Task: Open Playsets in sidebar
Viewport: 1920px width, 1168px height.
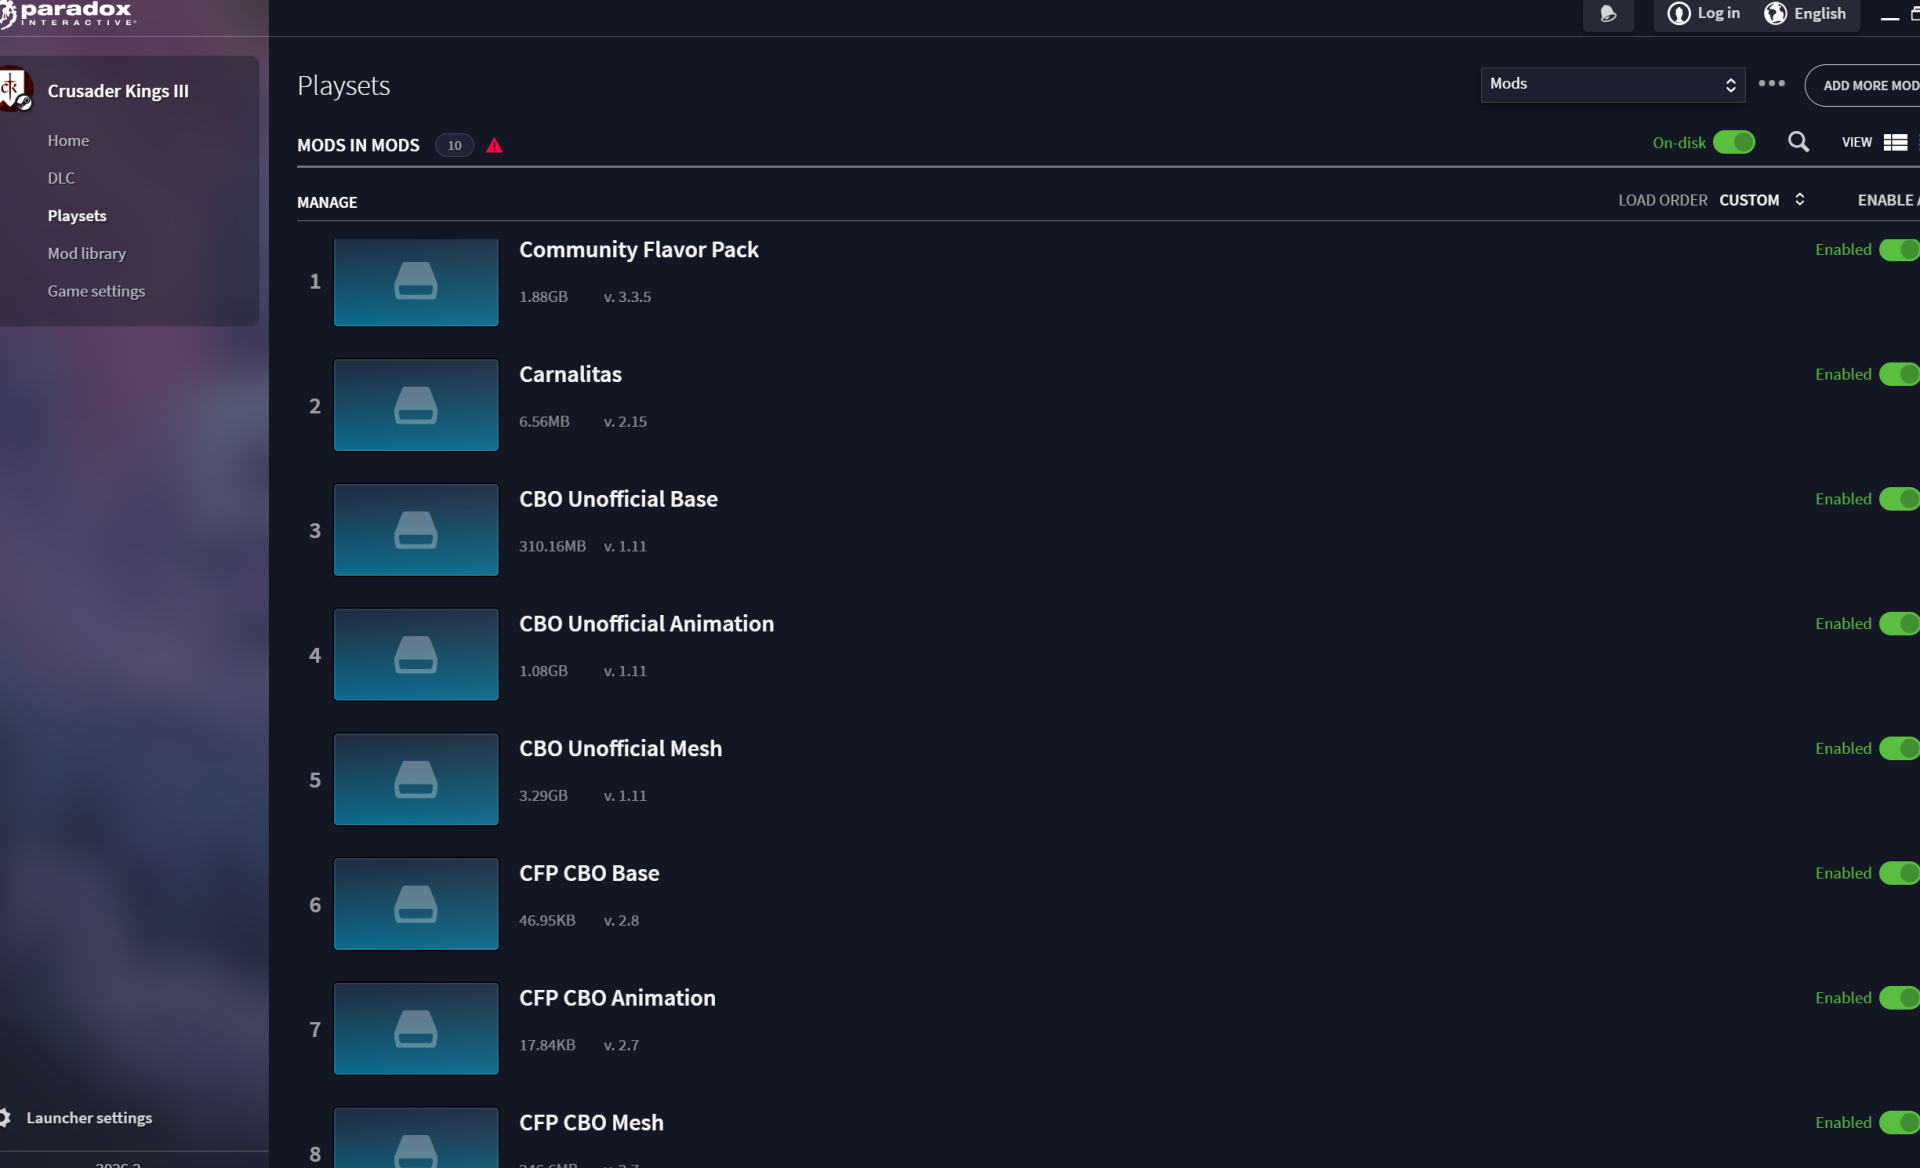Action: (77, 216)
